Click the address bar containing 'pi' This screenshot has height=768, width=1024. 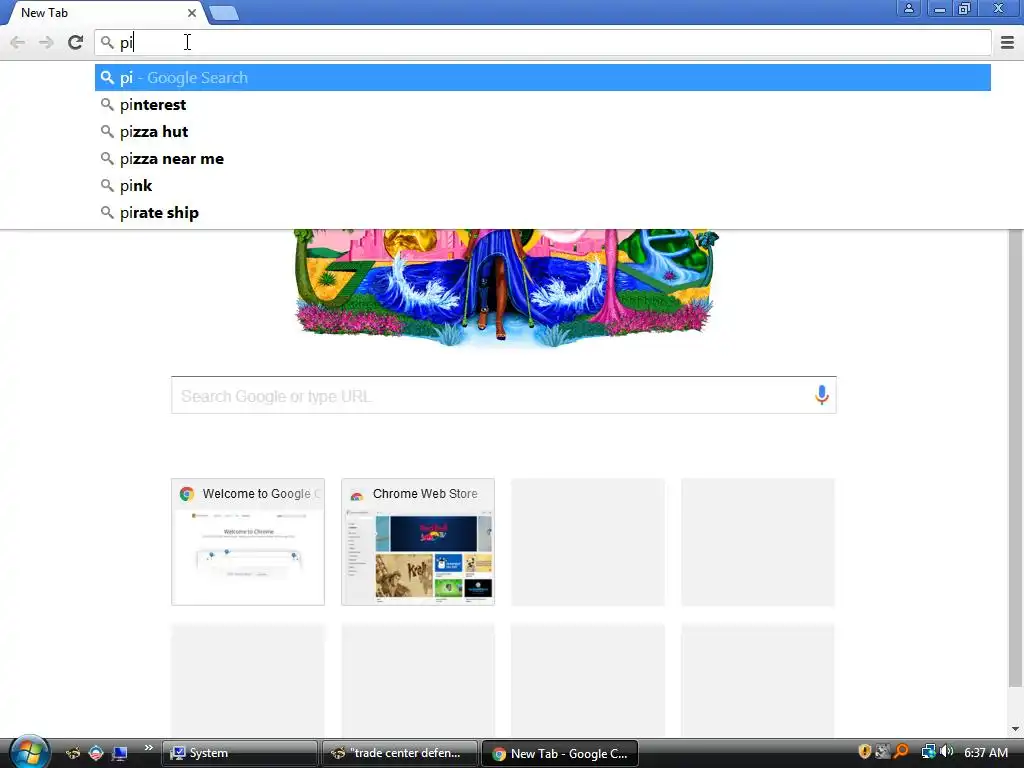pos(543,42)
